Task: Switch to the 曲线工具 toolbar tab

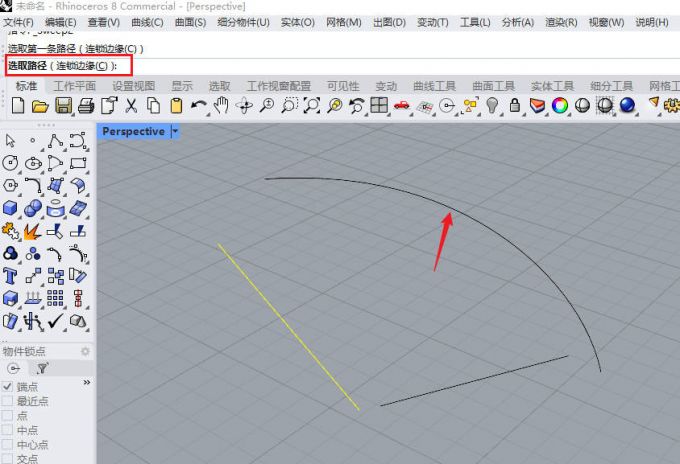Action: [435, 86]
